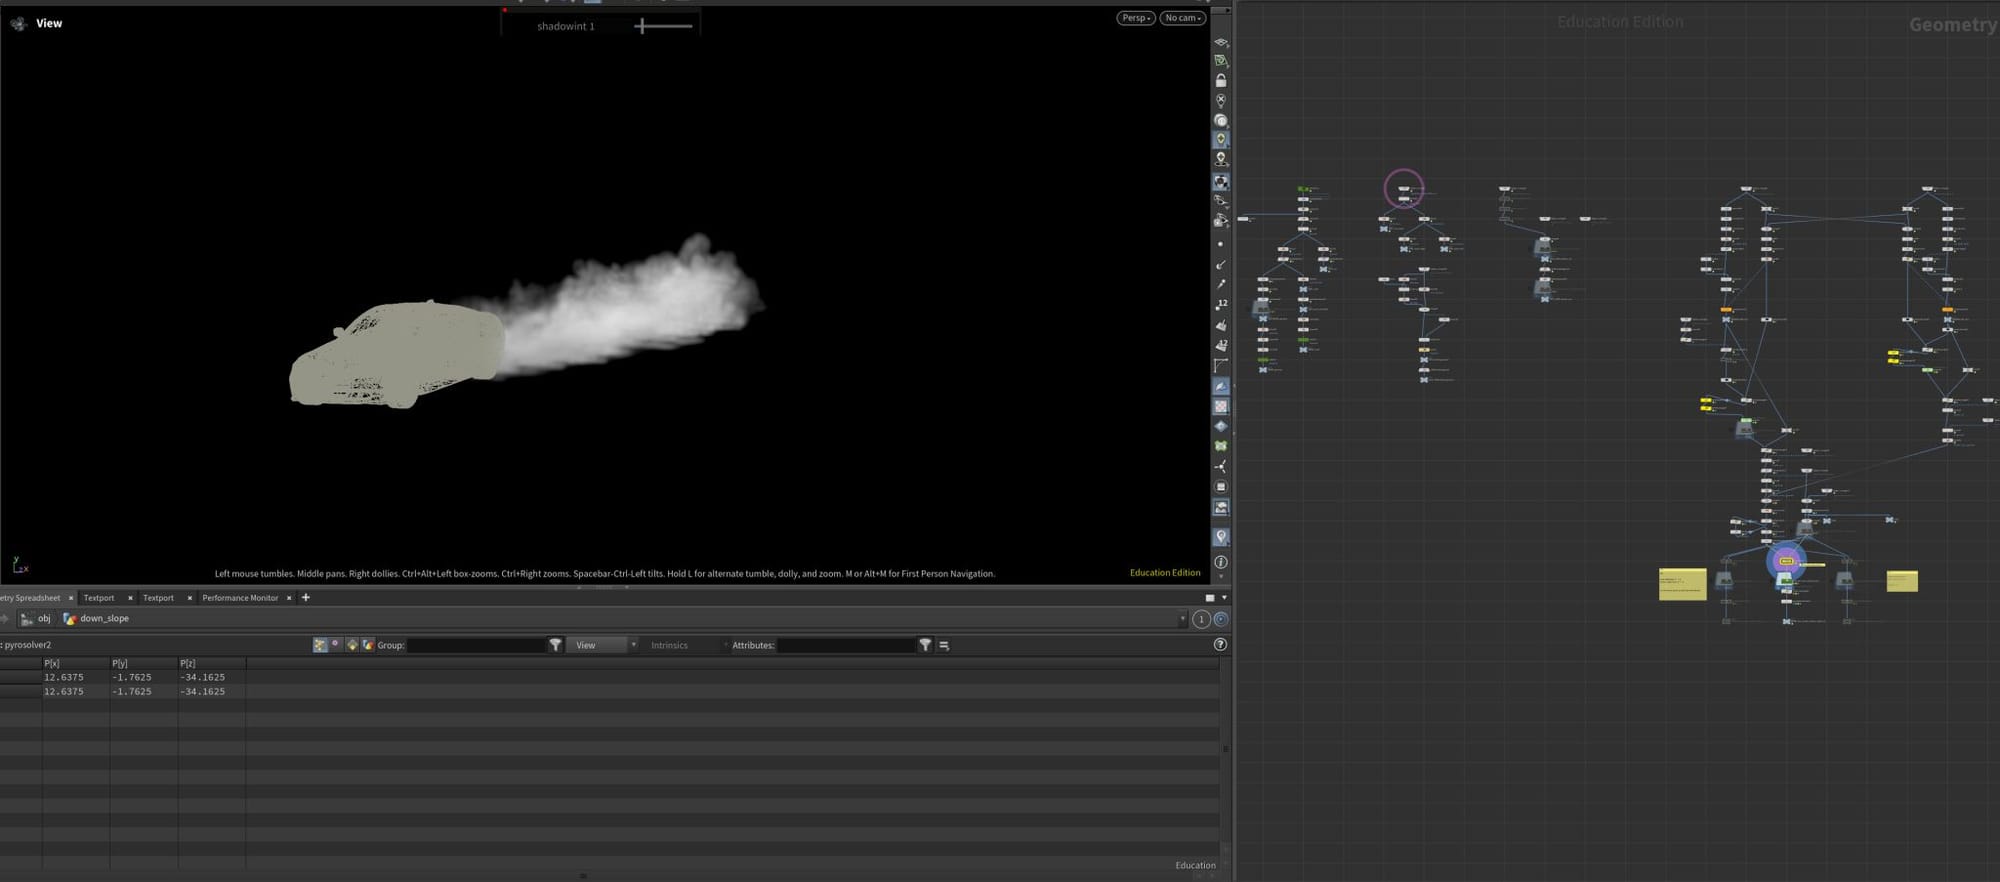This screenshot has height=882, width=2000.
Task: Click the Group filter funnel icon
Action: 555,645
